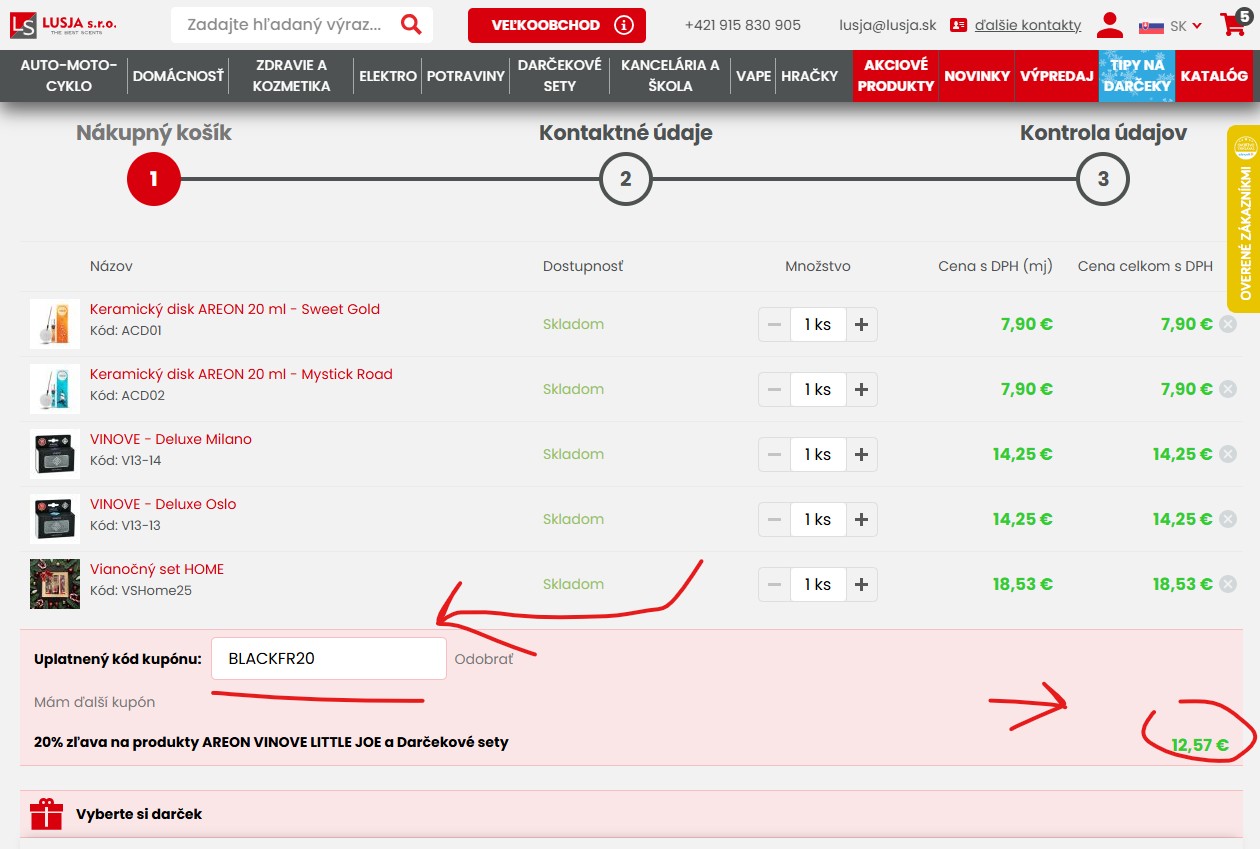This screenshot has height=849, width=1260.
Task: Open the Výpredaj menu item
Action: [x=1056, y=76]
